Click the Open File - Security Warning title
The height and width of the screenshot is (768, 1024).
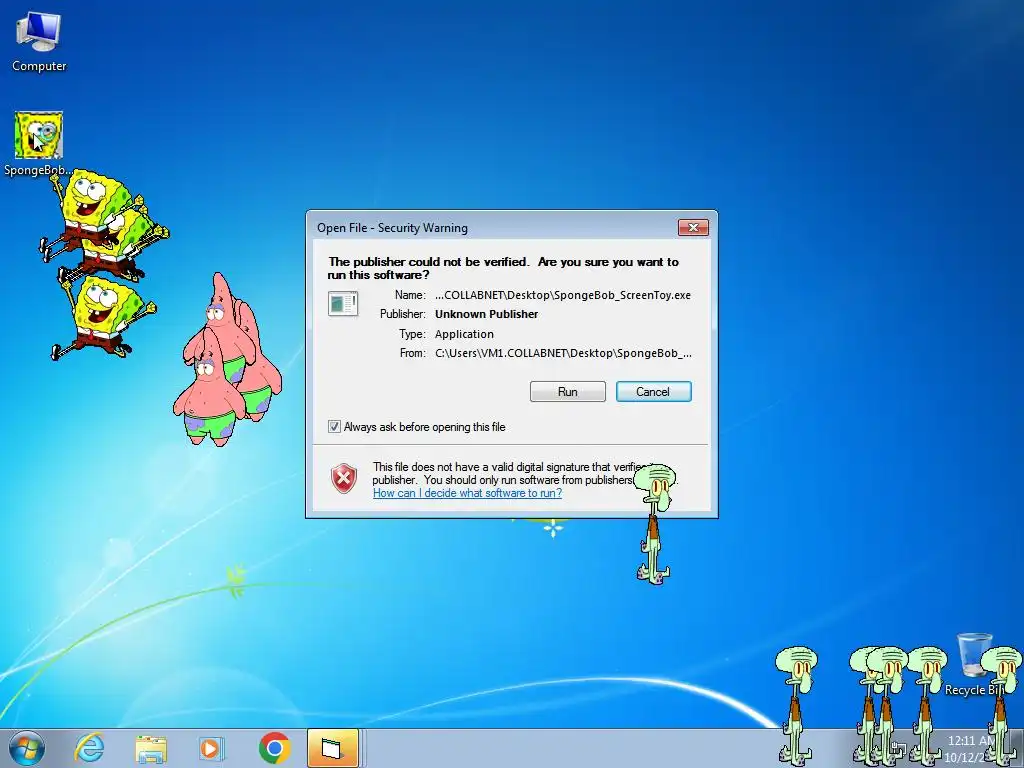click(x=392, y=228)
